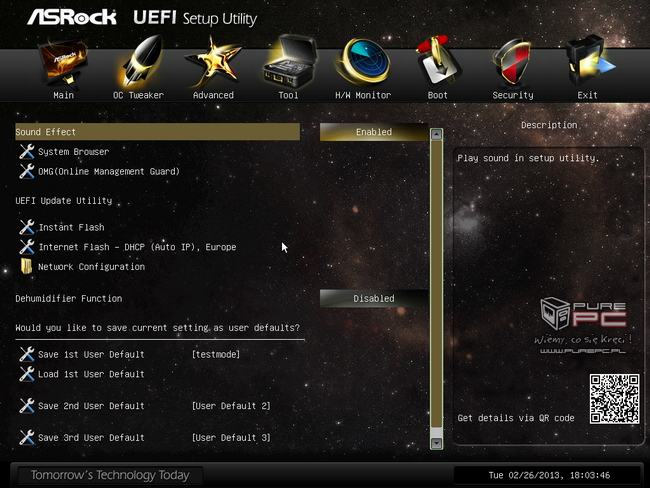The image size is (650, 488).
Task: Start Instant Flash
Action: click(71, 227)
